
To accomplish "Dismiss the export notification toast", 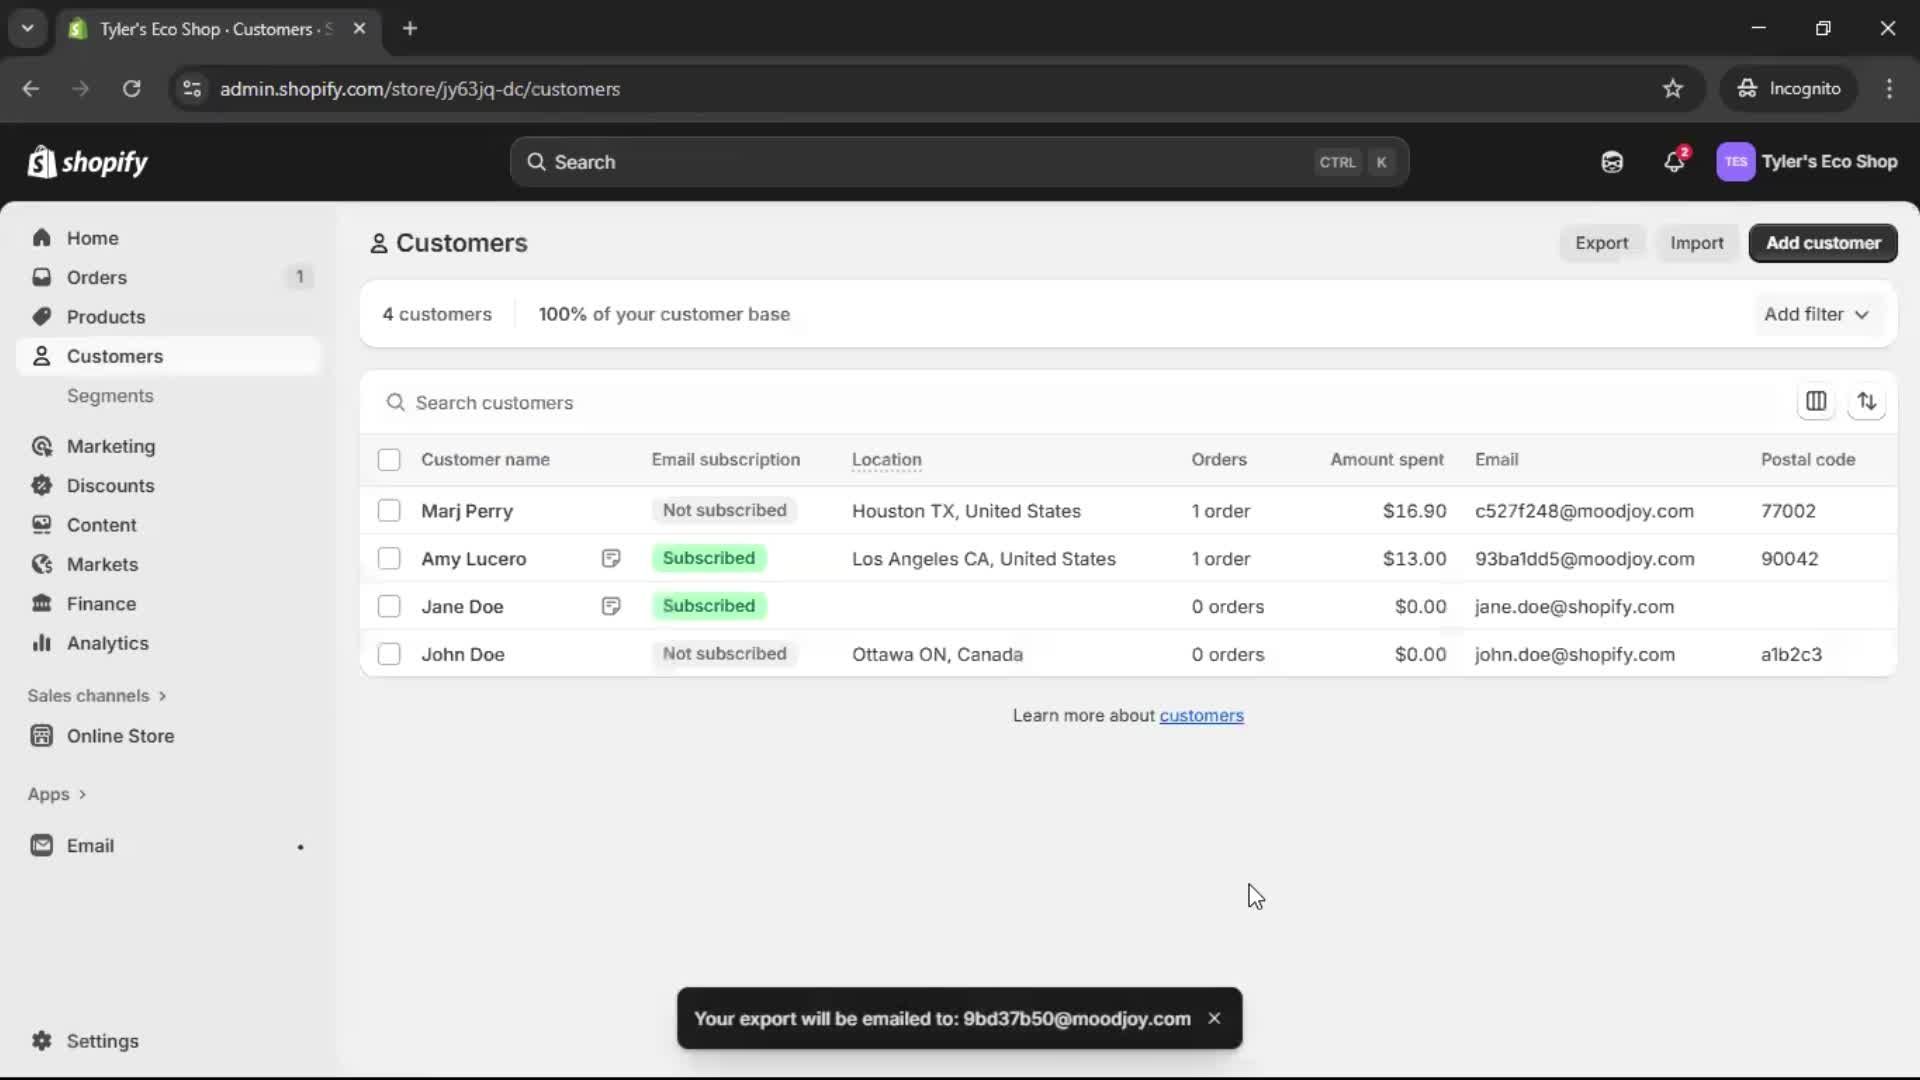I will tap(1214, 1018).
